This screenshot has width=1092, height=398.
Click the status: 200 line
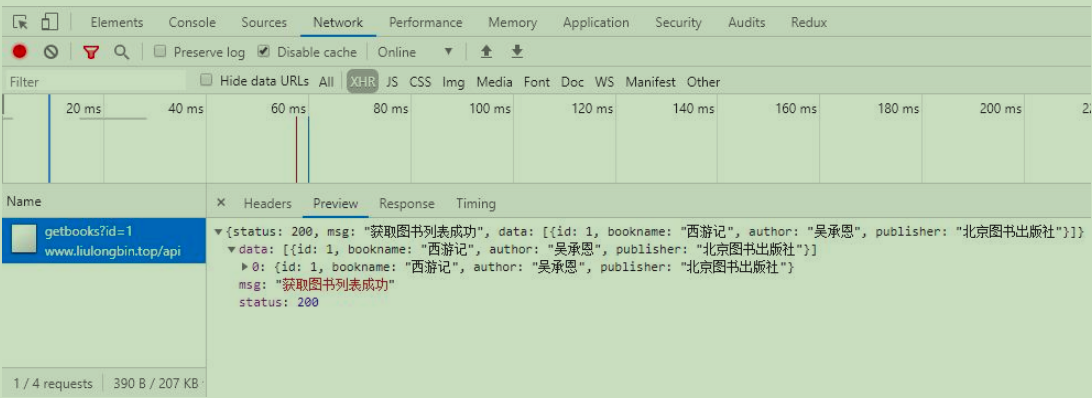279,303
